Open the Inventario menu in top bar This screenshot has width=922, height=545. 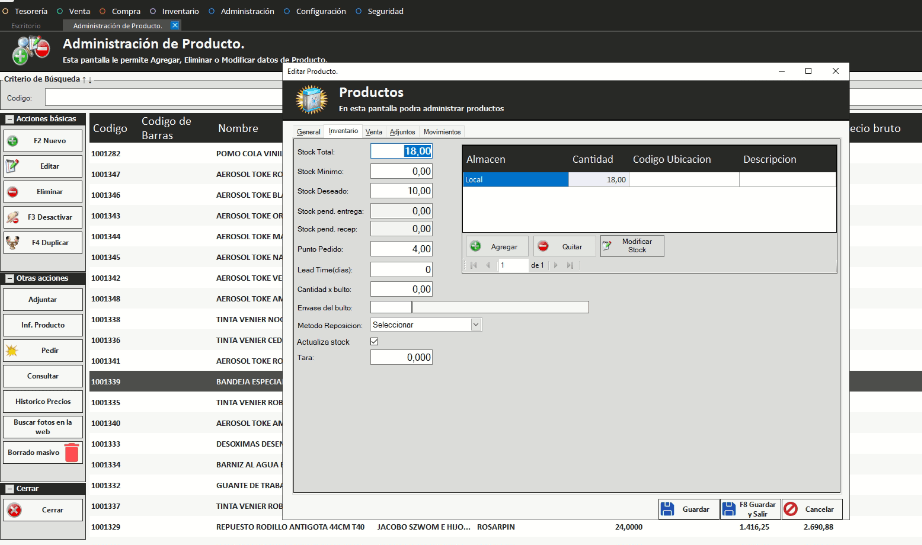pyautogui.click(x=180, y=11)
